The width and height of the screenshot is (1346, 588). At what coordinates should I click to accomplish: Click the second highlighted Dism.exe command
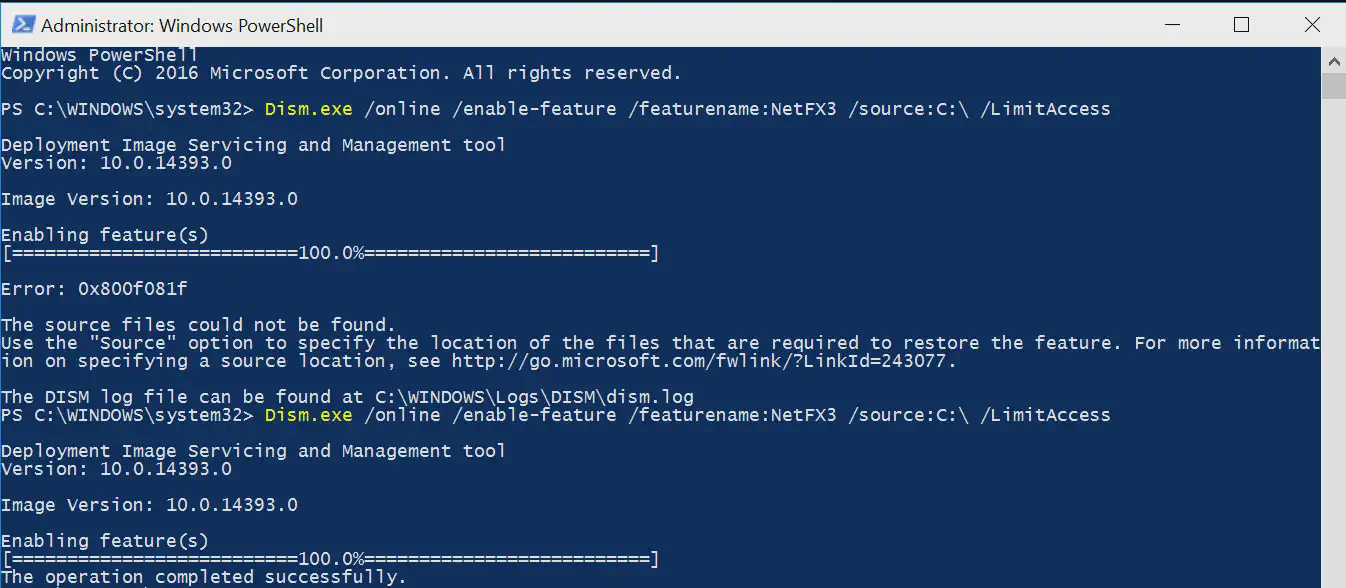(x=308, y=414)
